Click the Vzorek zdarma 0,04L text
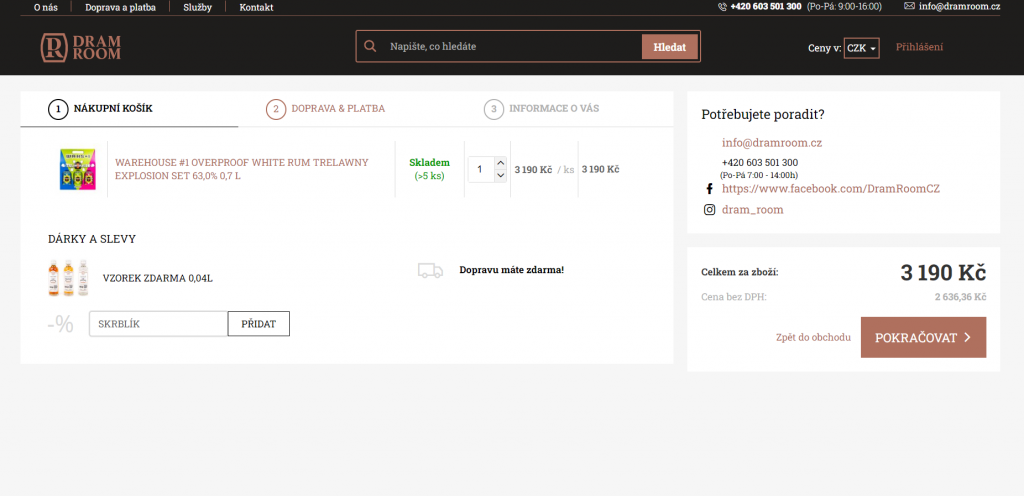Screen dimensions: 1024x496 click(x=157, y=279)
